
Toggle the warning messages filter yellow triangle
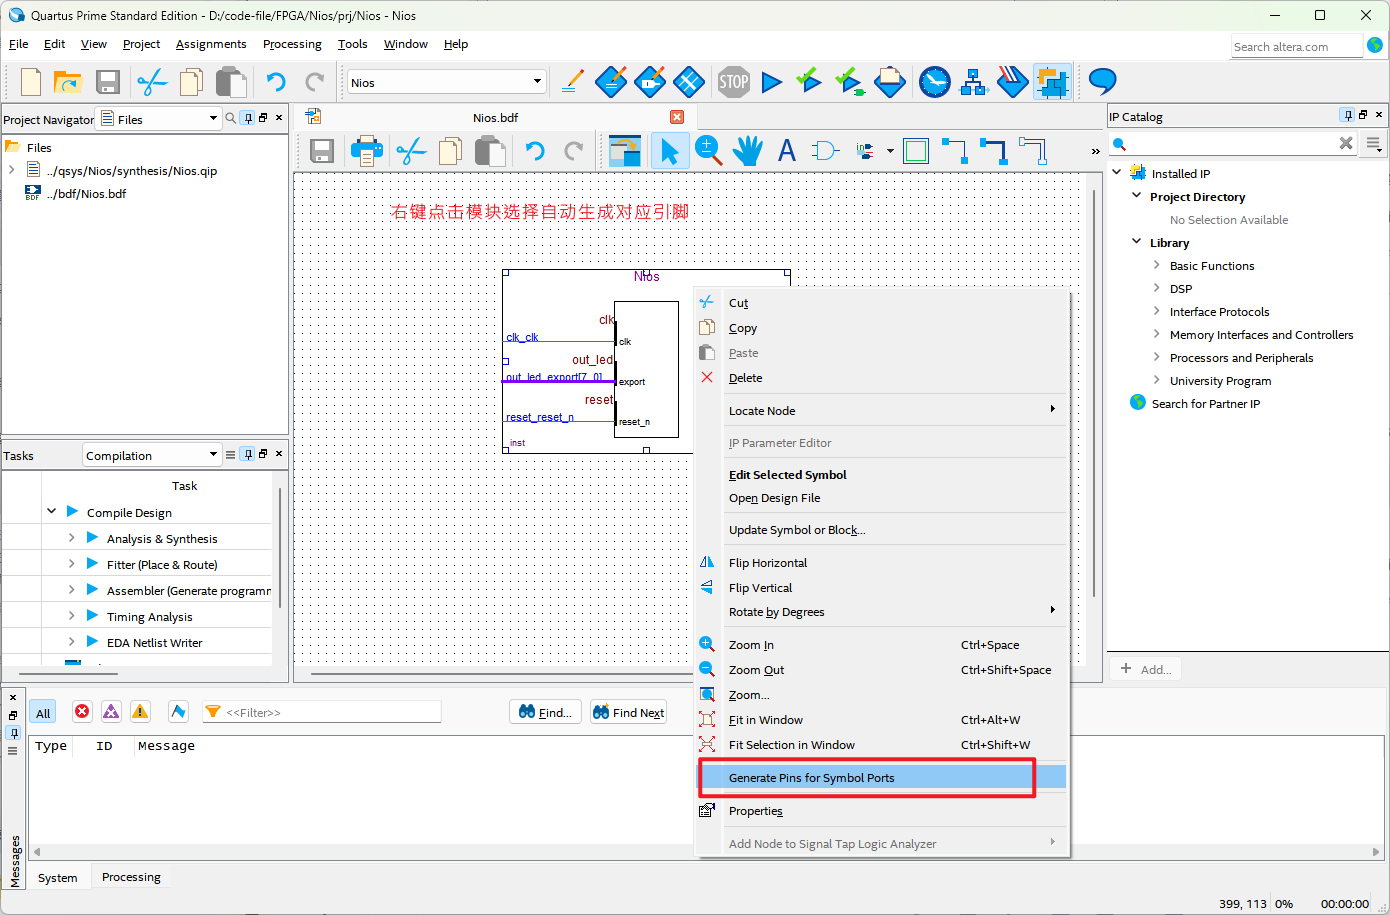coord(140,712)
